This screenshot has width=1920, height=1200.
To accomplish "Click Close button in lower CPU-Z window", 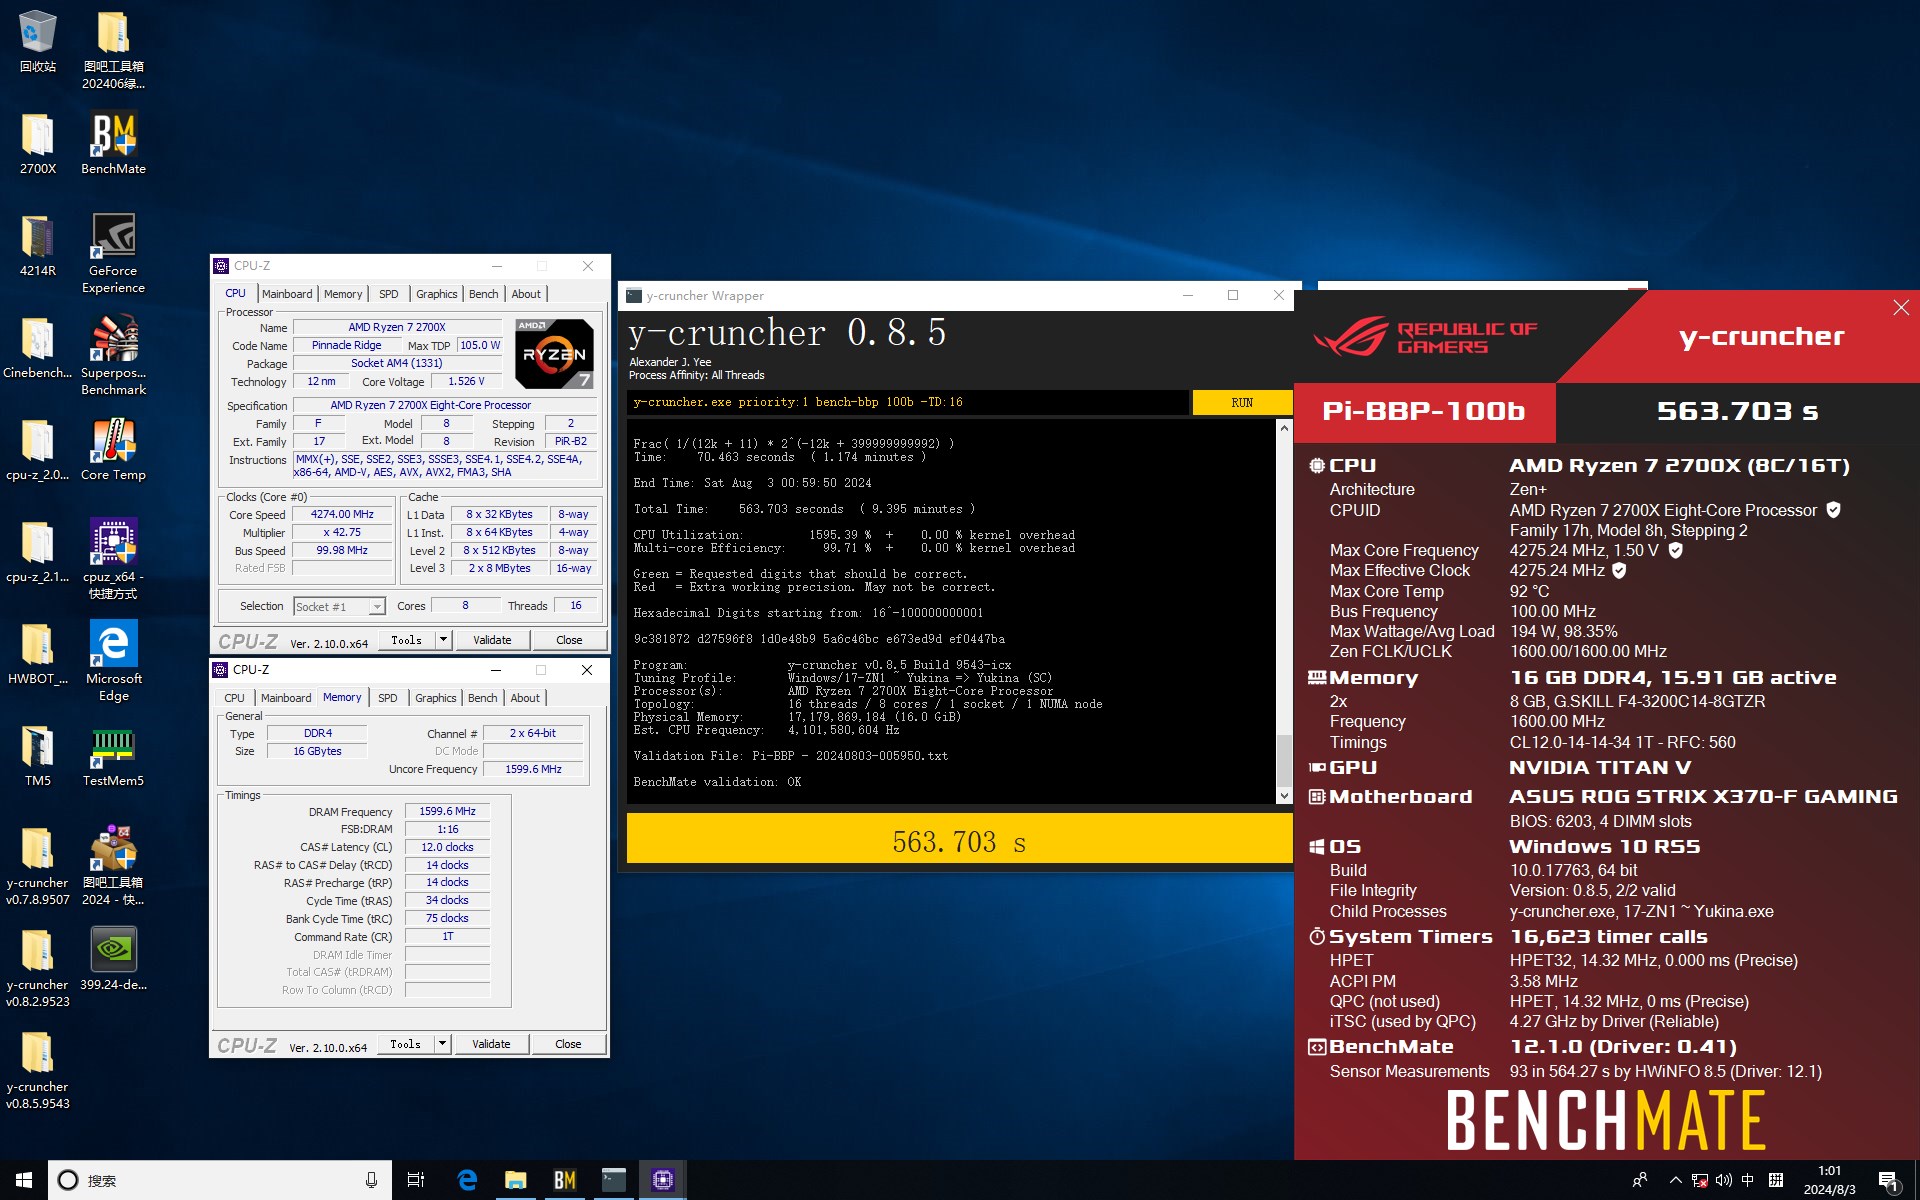I will click(568, 1044).
